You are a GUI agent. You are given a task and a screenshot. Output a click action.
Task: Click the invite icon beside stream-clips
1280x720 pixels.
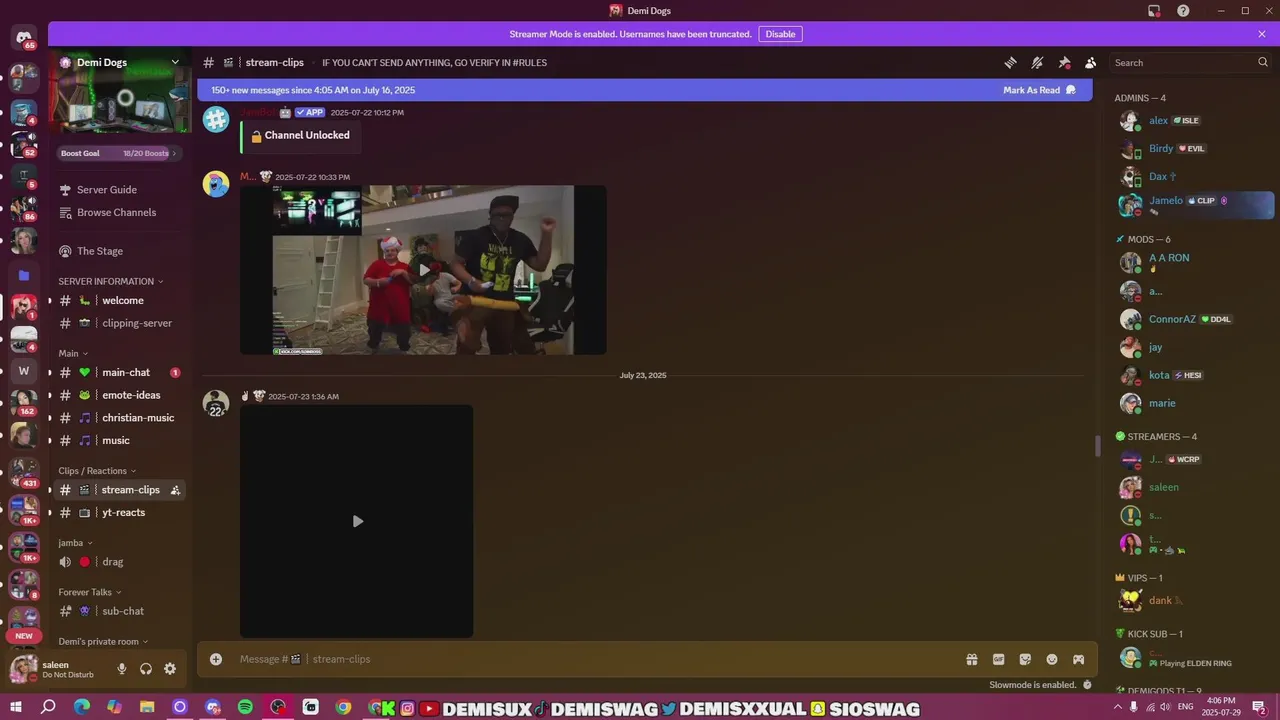click(x=175, y=490)
